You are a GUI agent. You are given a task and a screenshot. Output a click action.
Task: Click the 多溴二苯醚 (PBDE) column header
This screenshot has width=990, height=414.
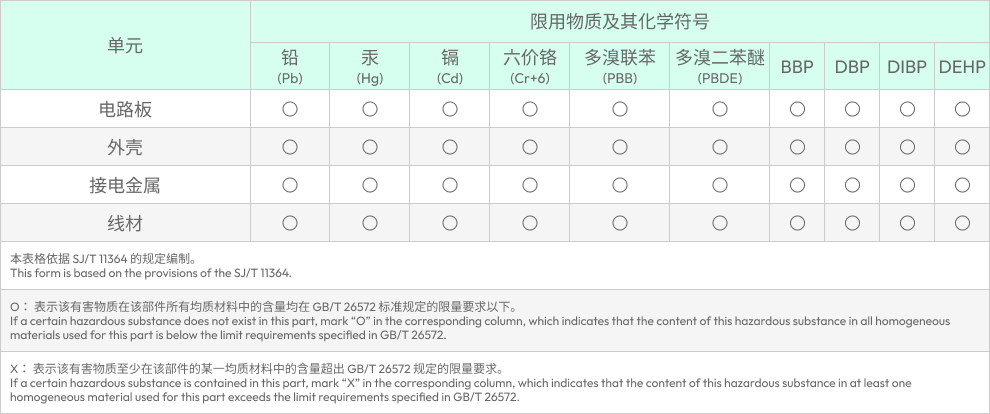[x=720, y=66]
